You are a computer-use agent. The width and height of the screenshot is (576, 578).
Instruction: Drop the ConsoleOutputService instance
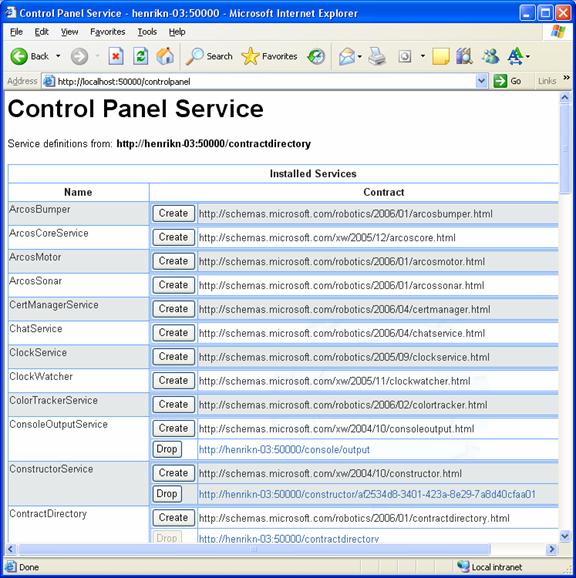pos(167,449)
